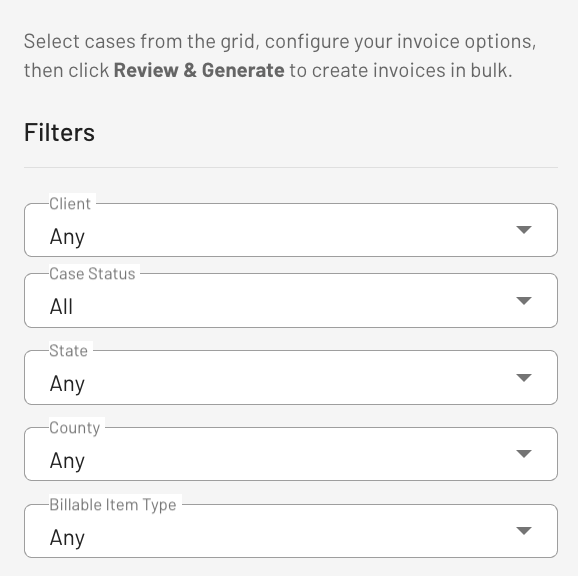Click the County field label
The height and width of the screenshot is (576, 578).
(75, 428)
